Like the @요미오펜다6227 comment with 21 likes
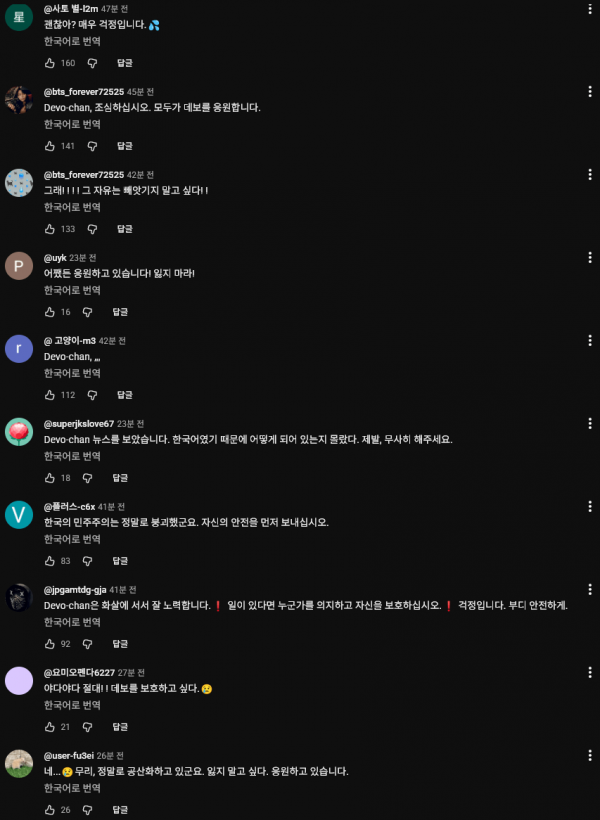 point(50,727)
